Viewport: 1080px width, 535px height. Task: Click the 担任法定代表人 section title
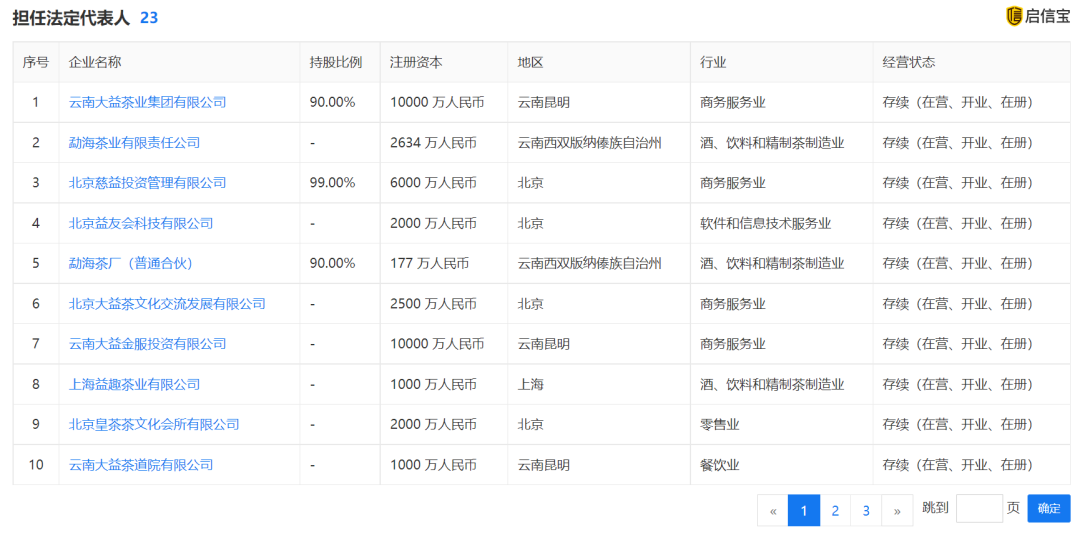(x=71, y=18)
